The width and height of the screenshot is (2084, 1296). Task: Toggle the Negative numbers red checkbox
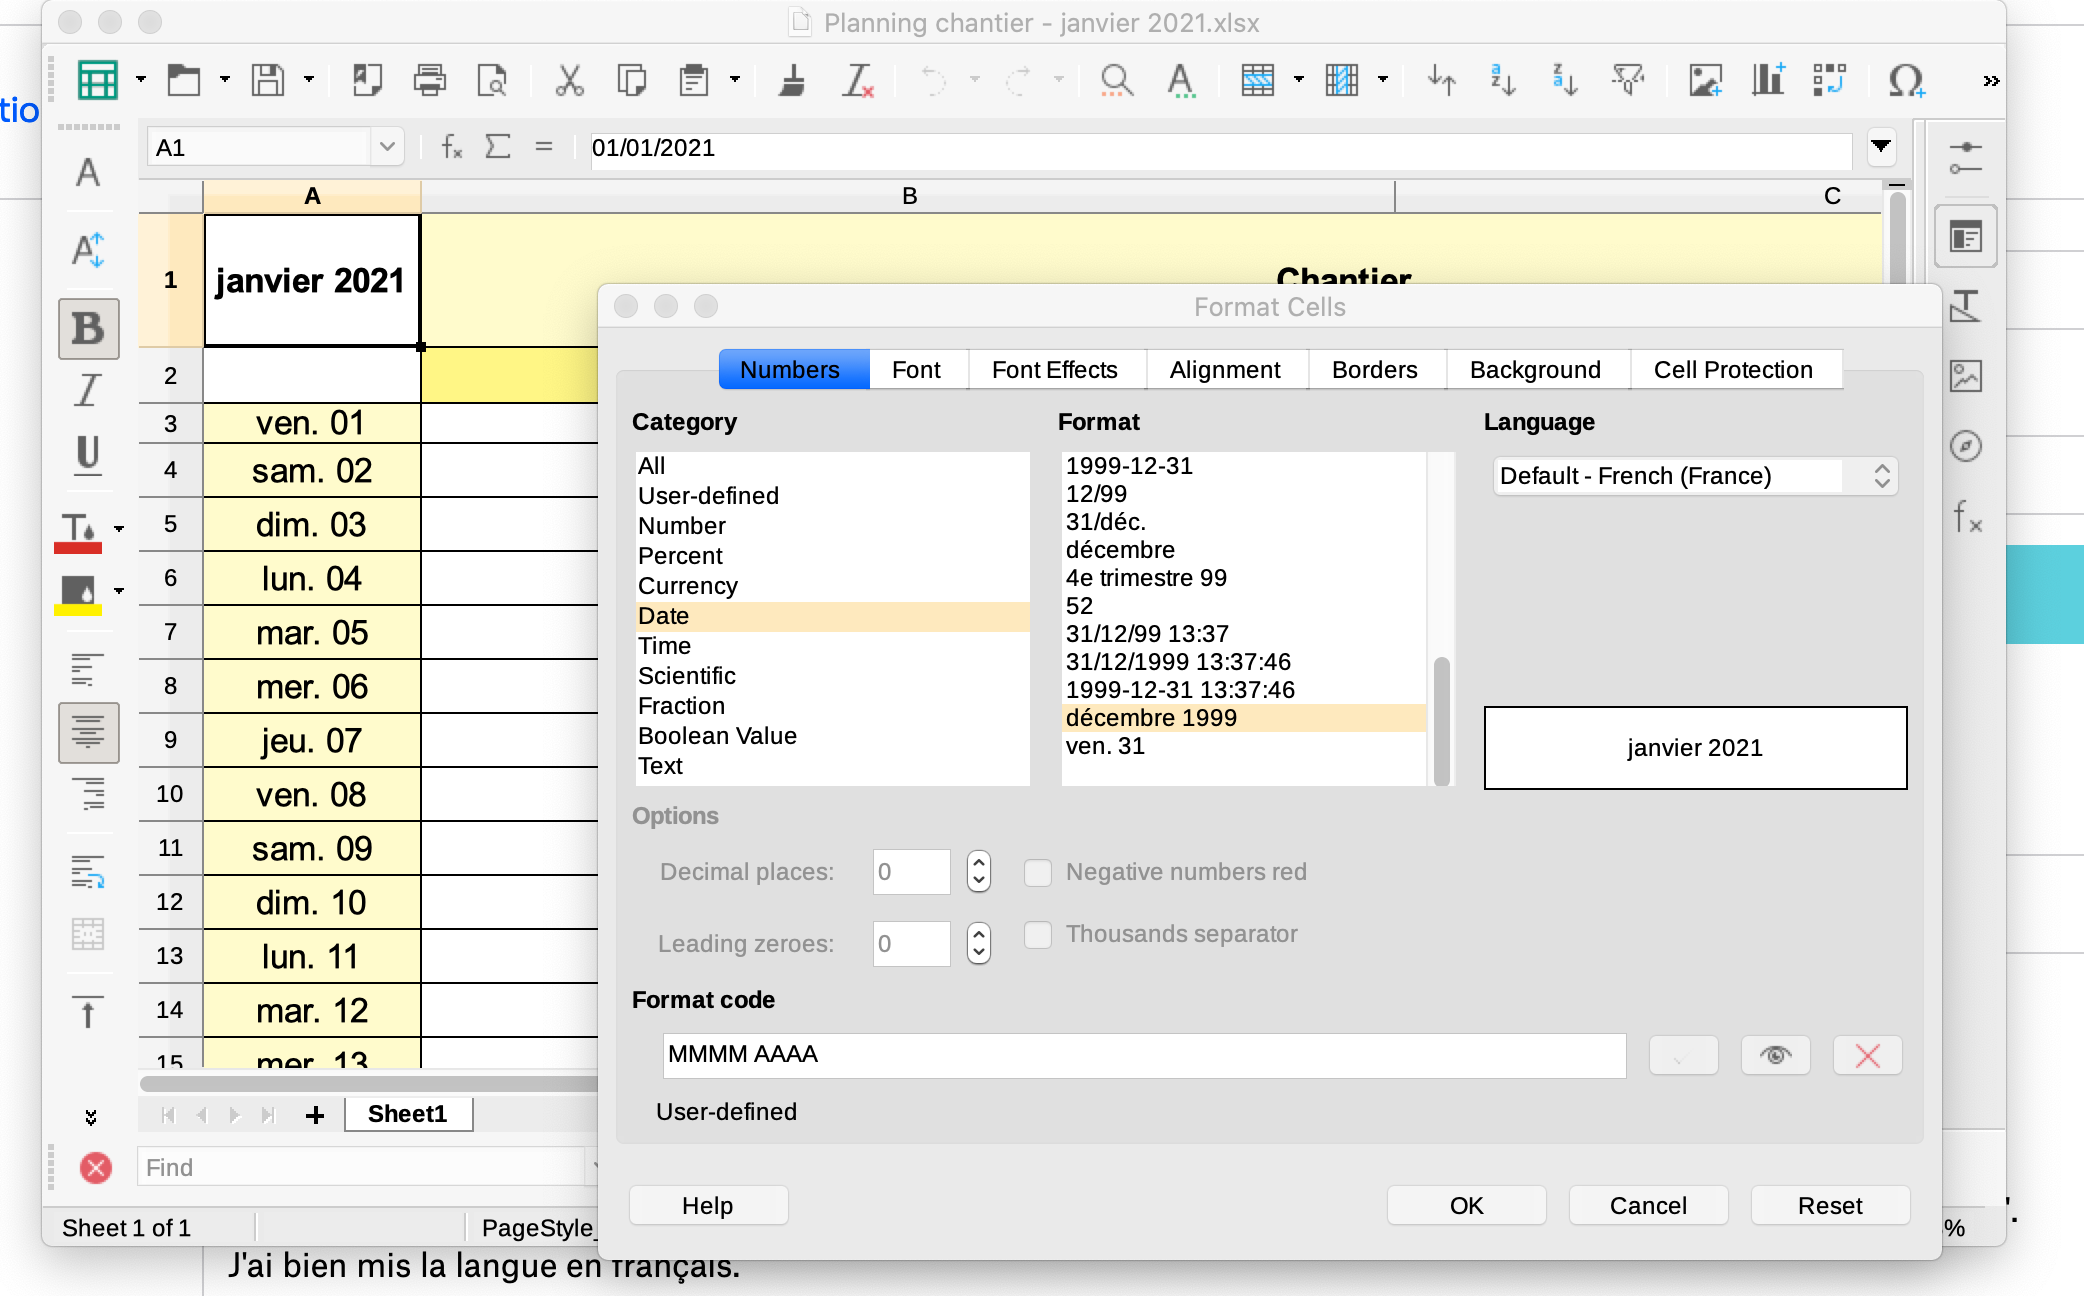point(1035,870)
